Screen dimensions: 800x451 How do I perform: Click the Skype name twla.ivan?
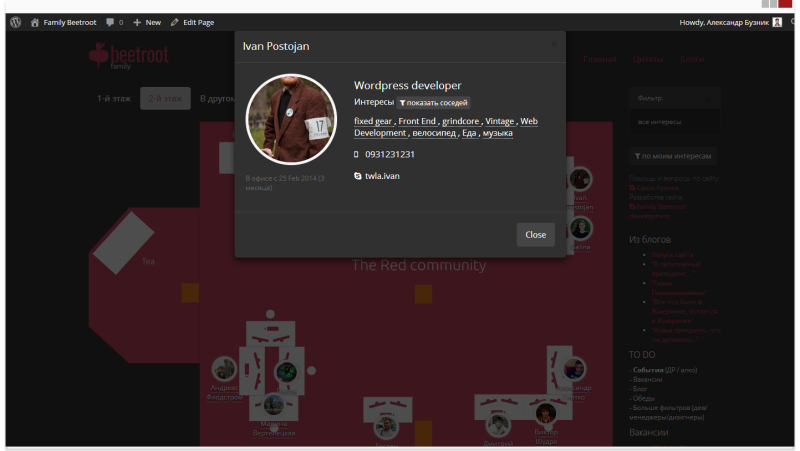pos(382,176)
